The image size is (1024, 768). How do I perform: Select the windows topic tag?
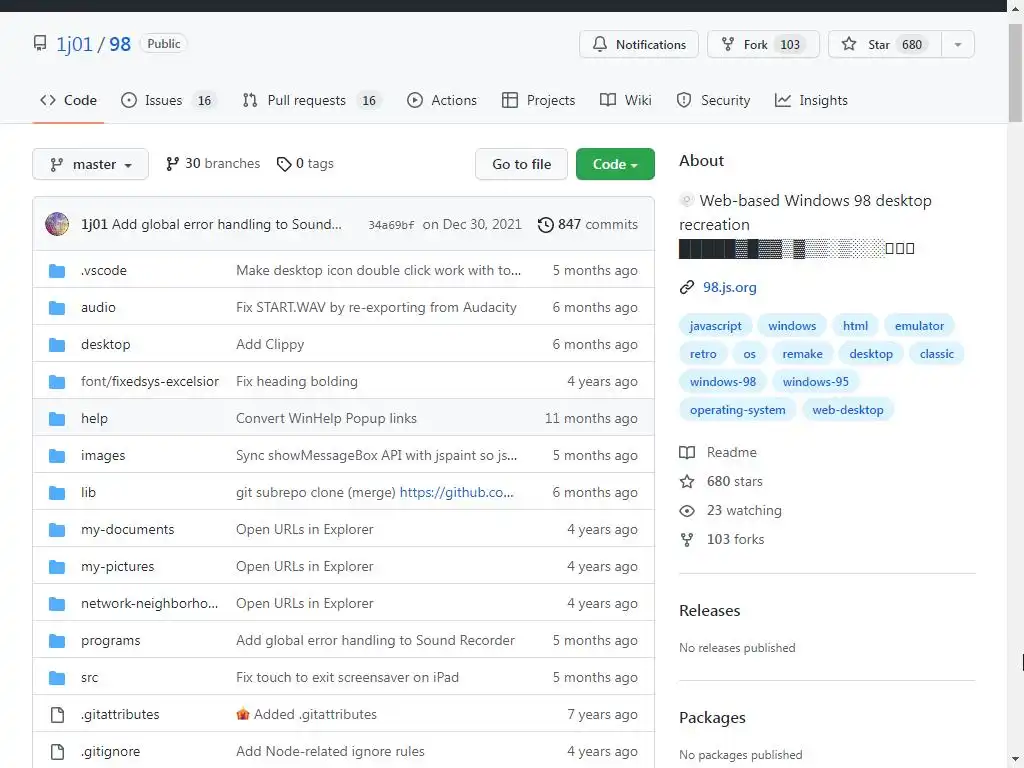coord(792,326)
